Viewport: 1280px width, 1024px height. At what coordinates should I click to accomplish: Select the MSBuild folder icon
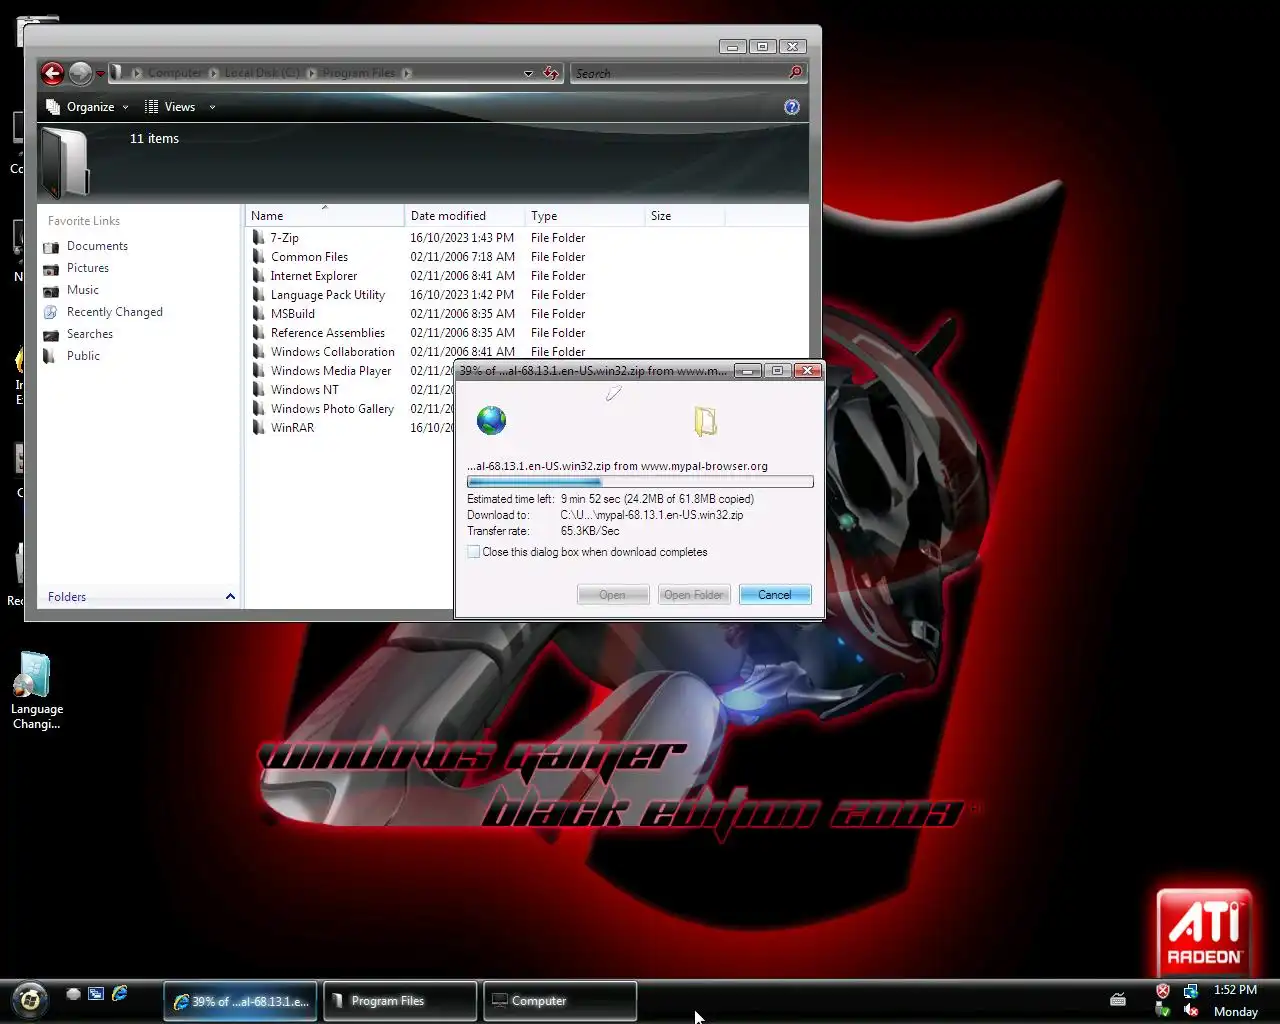[259, 314]
